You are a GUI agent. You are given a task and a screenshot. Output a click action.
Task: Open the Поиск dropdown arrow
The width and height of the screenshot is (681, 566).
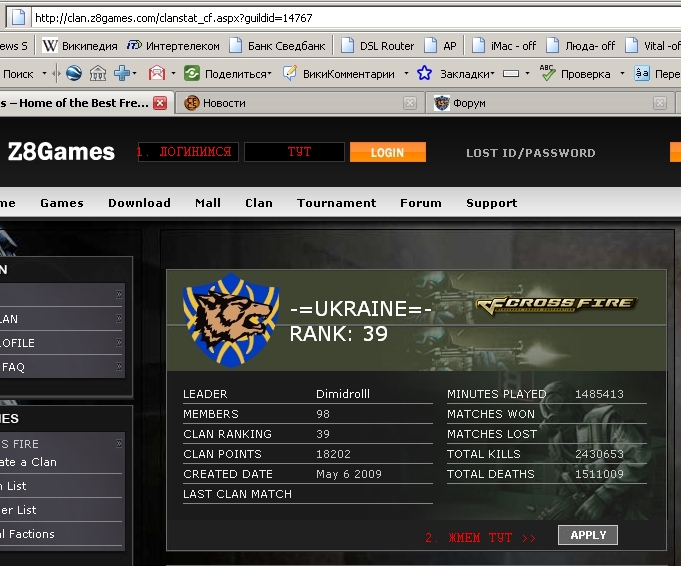point(44,74)
